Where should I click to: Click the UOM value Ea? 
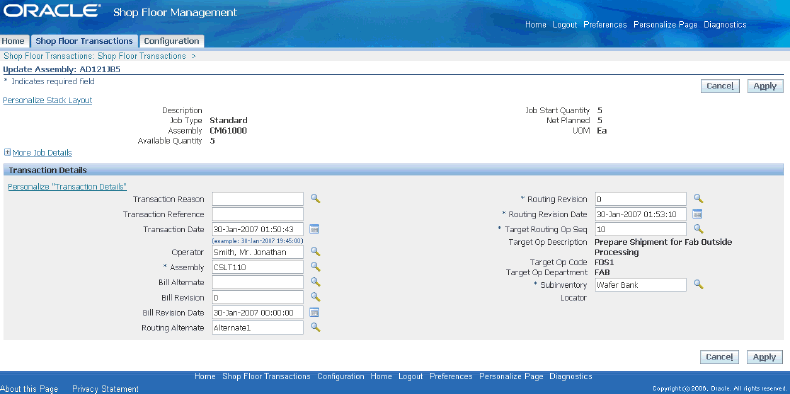click(x=602, y=130)
